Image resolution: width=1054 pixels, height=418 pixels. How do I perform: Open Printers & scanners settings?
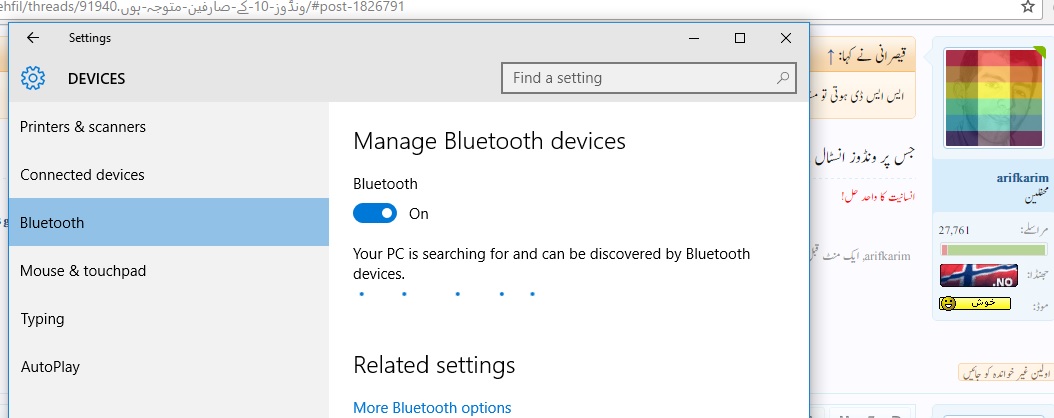coord(83,127)
